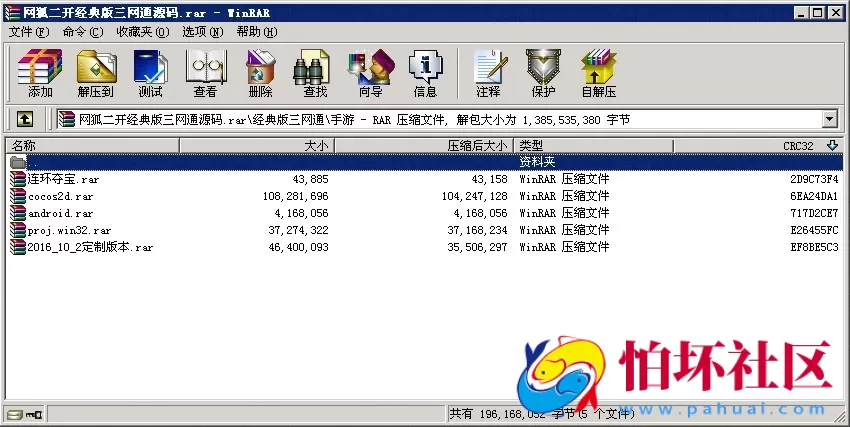Image resolution: width=850 pixels, height=427 pixels.
Task: Click the size value 43,885
Action: (311, 179)
